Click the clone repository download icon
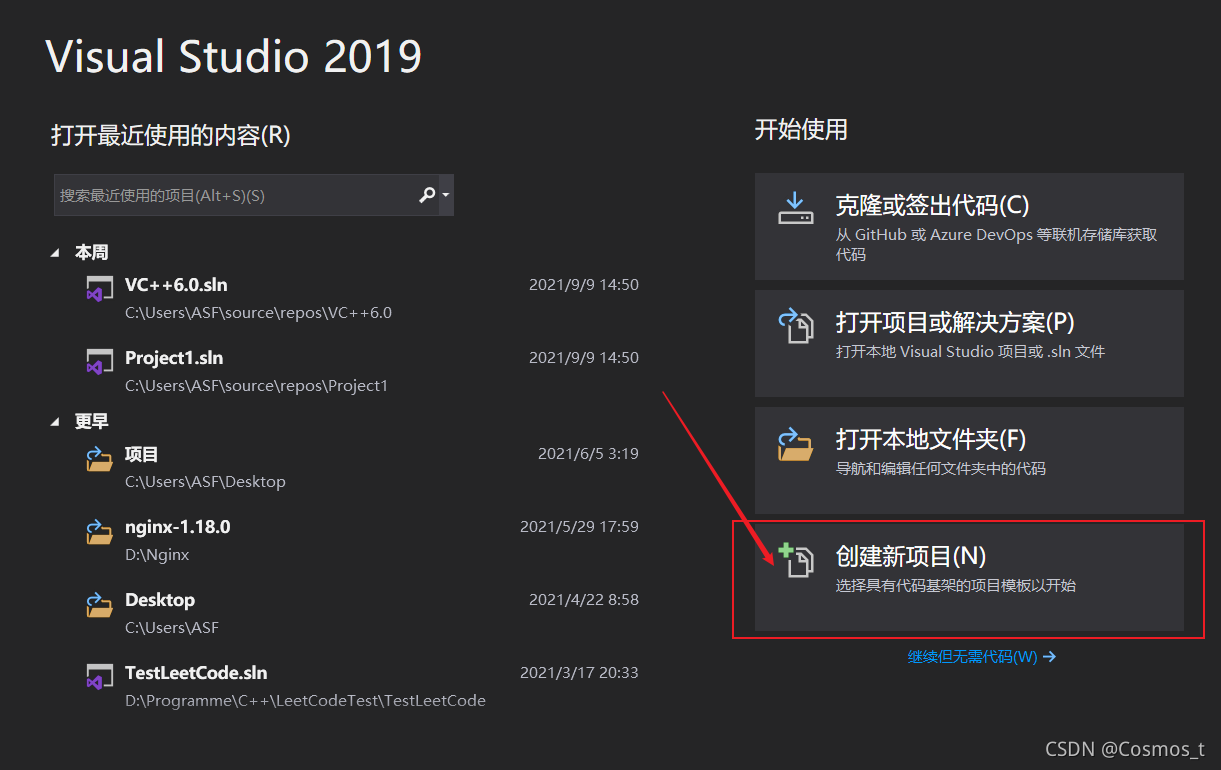Image resolution: width=1221 pixels, height=770 pixels. tap(797, 208)
